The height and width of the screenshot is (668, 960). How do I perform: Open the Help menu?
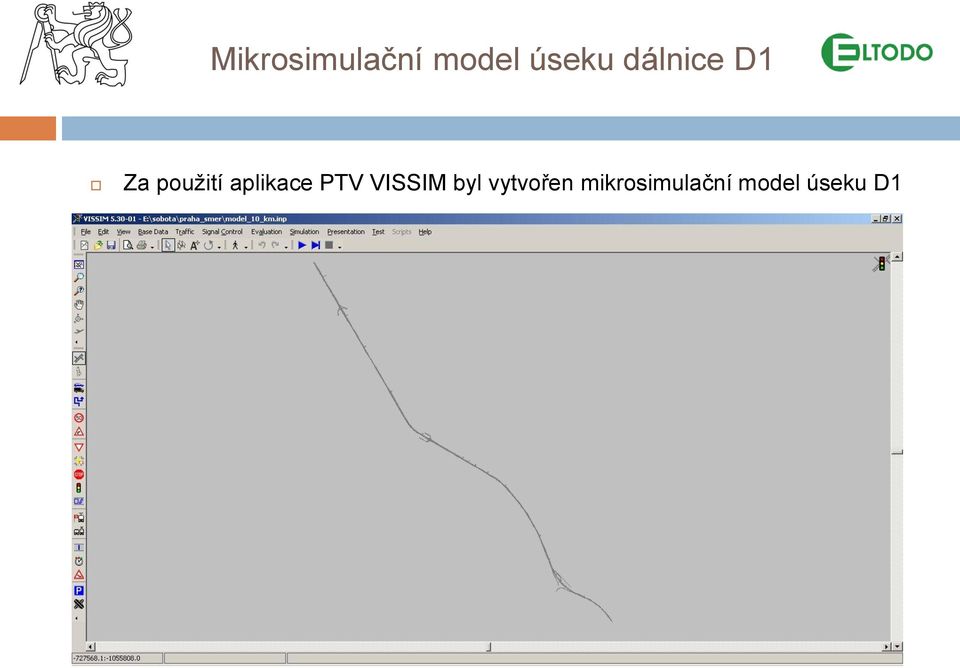pos(425,232)
